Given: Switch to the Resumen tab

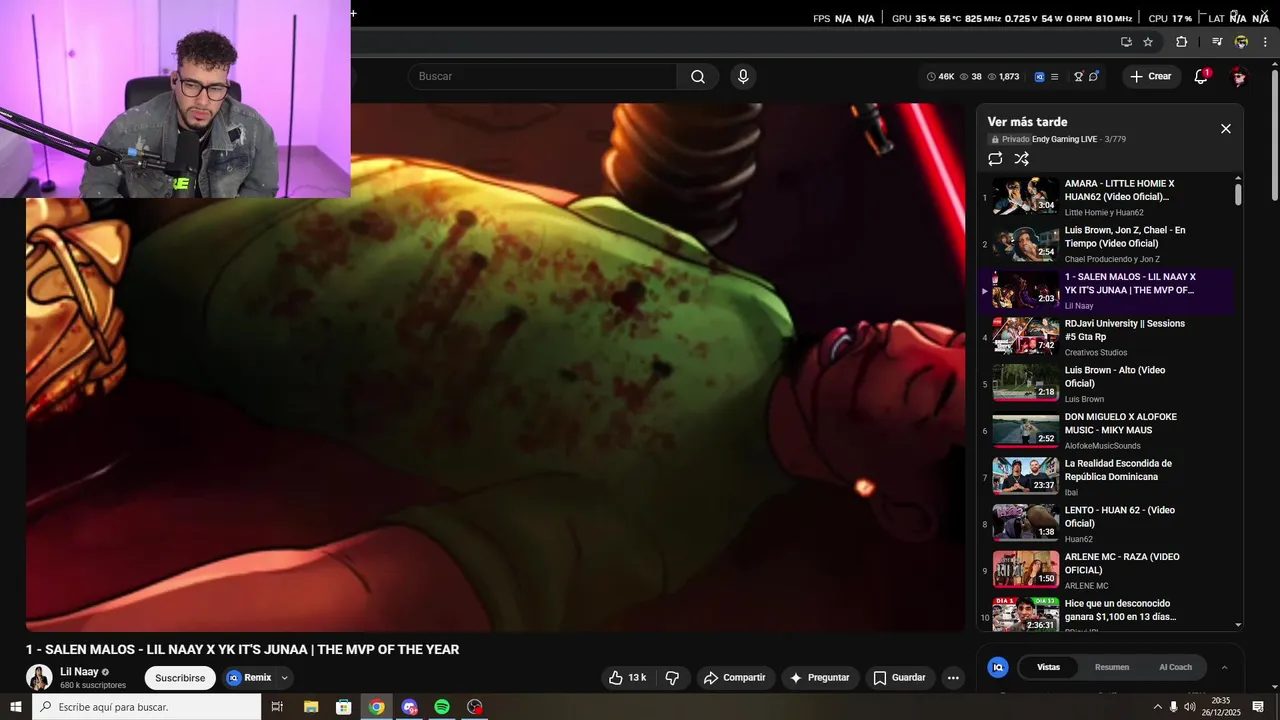Looking at the screenshot, I should click(x=1112, y=667).
